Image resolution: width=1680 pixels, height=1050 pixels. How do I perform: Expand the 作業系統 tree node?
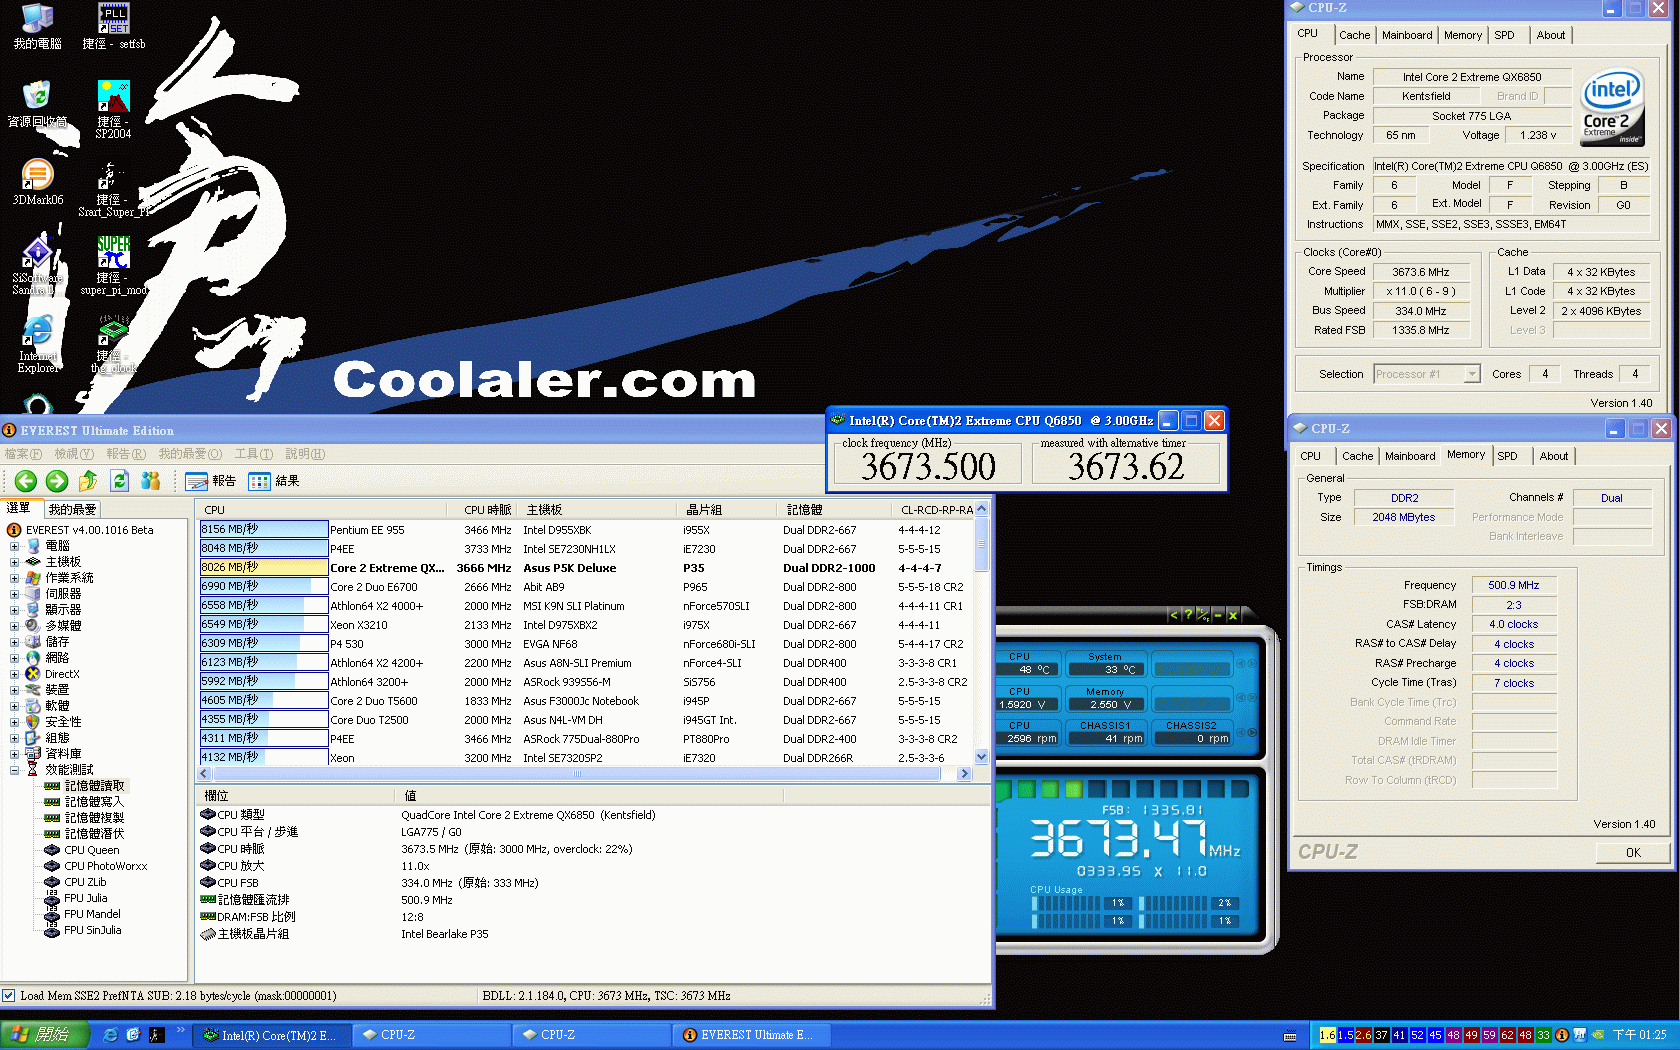14,578
